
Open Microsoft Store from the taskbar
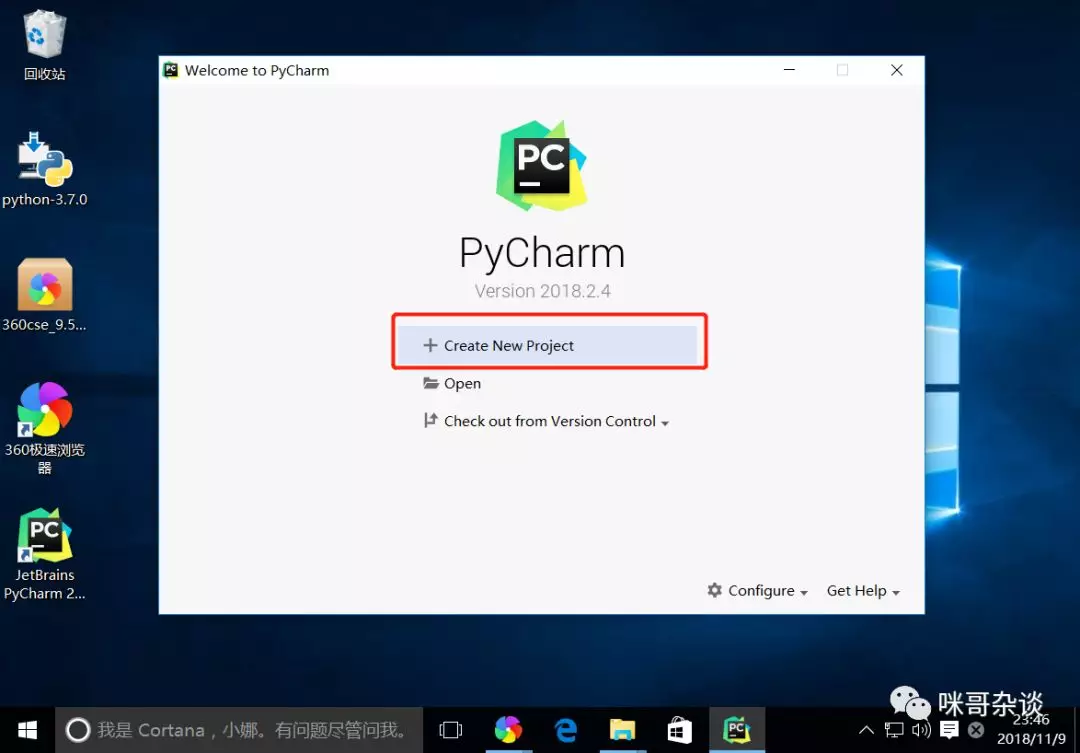680,730
